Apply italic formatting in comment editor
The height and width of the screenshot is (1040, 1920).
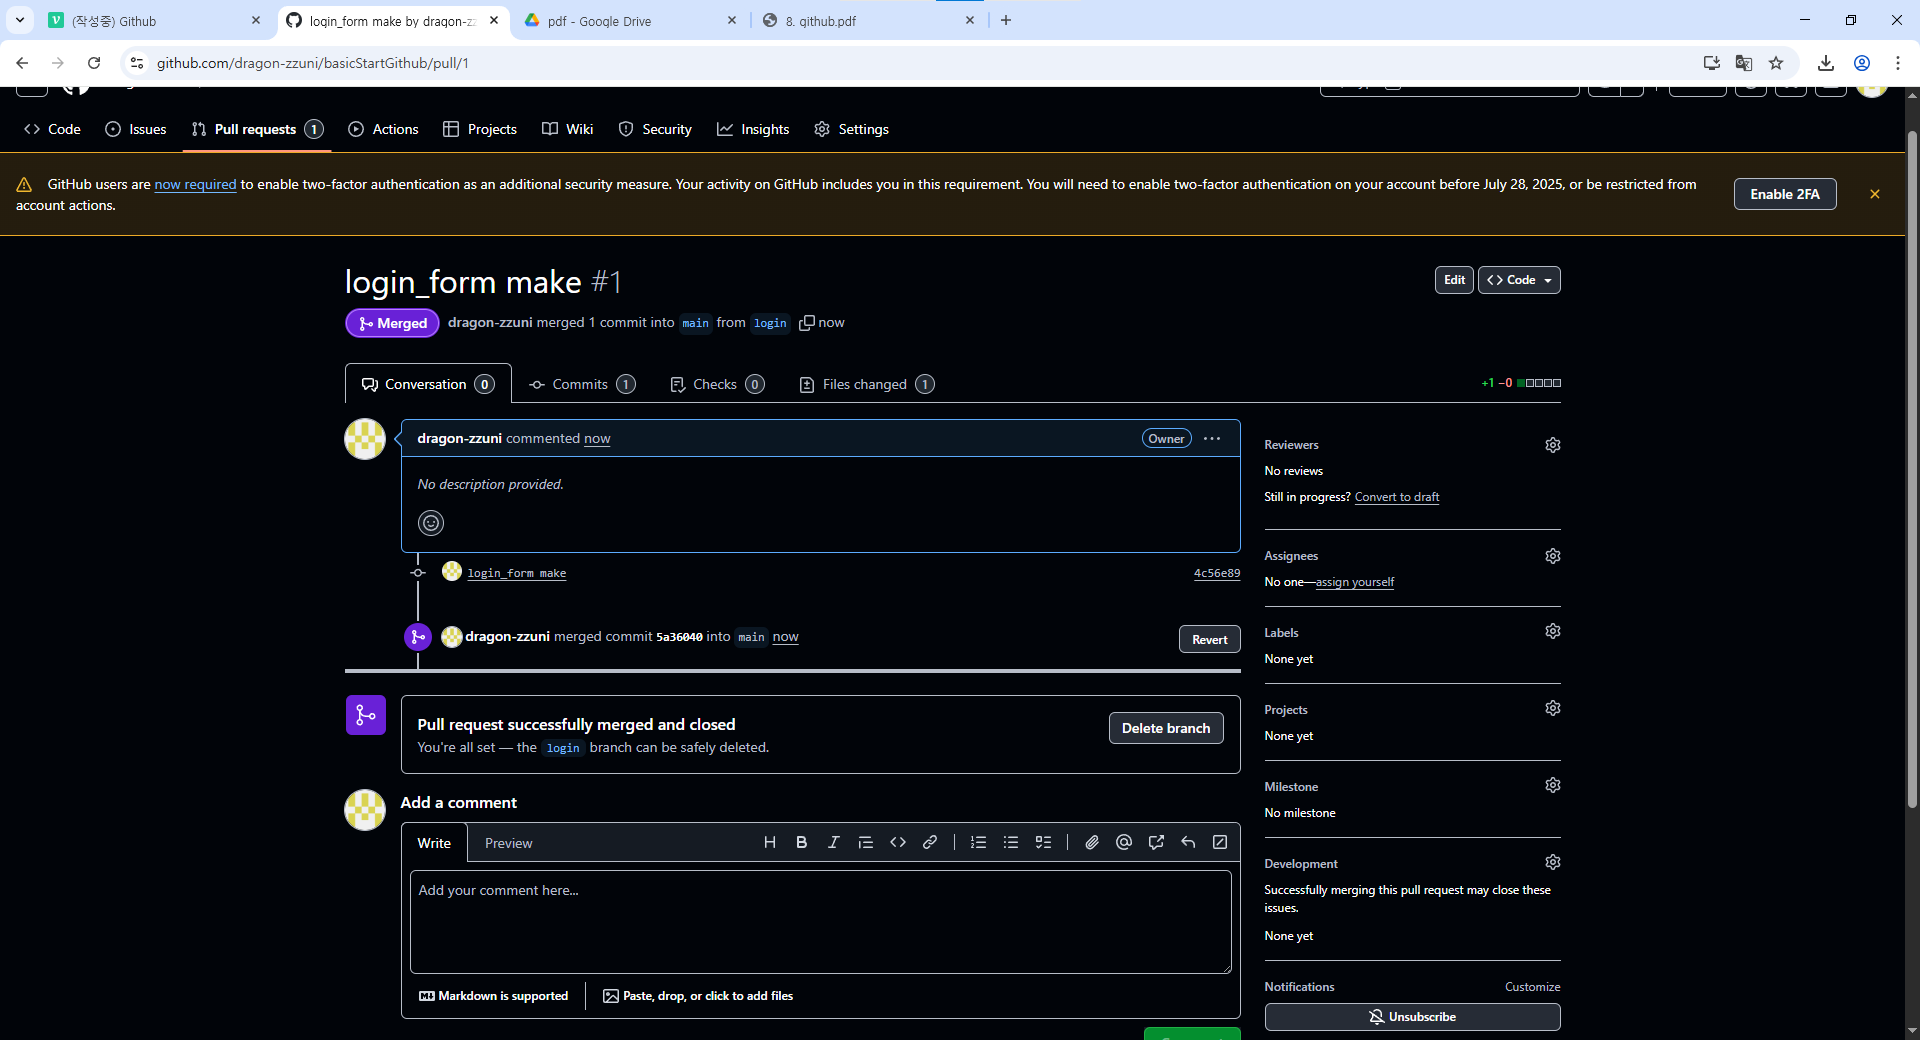tap(834, 843)
